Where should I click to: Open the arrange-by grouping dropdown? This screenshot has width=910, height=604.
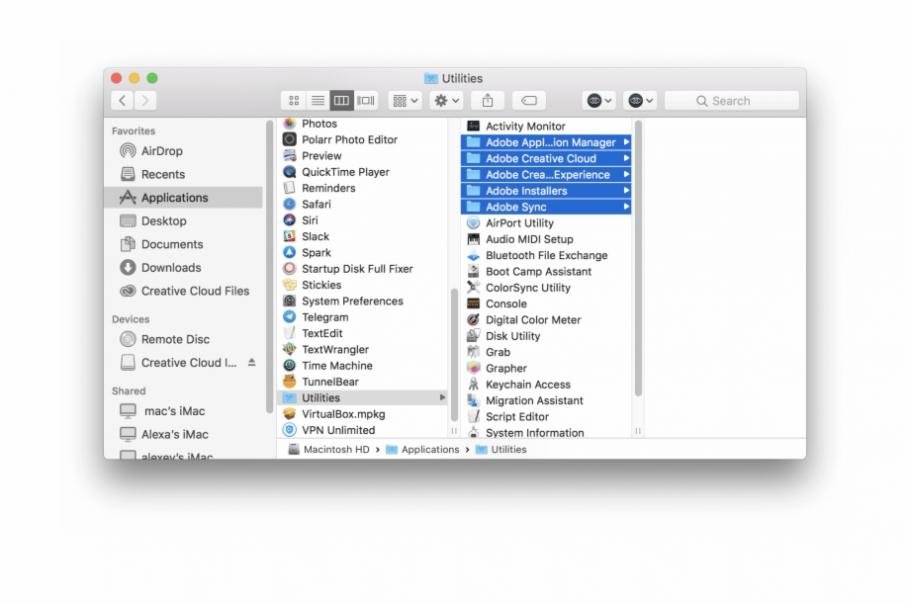[405, 101]
